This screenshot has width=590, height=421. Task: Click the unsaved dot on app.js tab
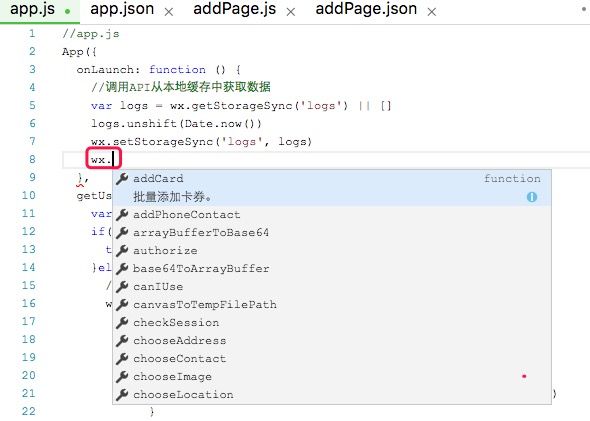tap(67, 12)
